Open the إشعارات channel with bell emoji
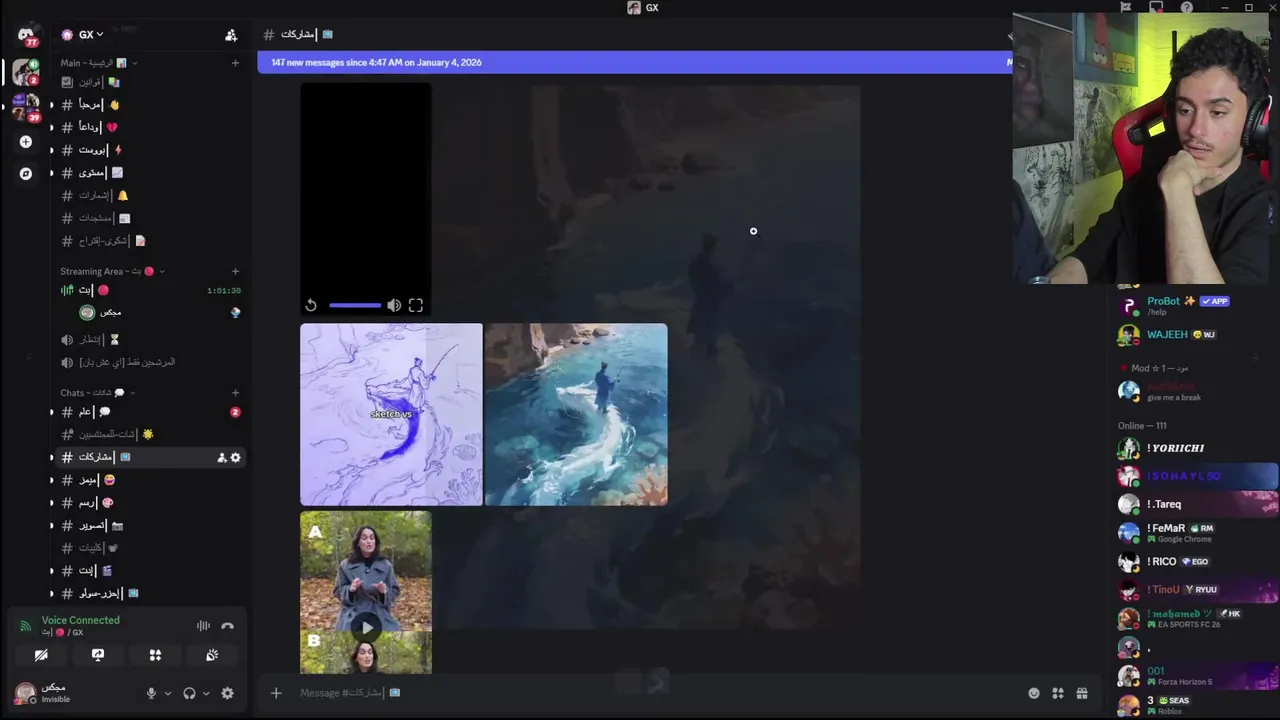Image resolution: width=1280 pixels, height=720 pixels. pyautogui.click(x=150, y=195)
